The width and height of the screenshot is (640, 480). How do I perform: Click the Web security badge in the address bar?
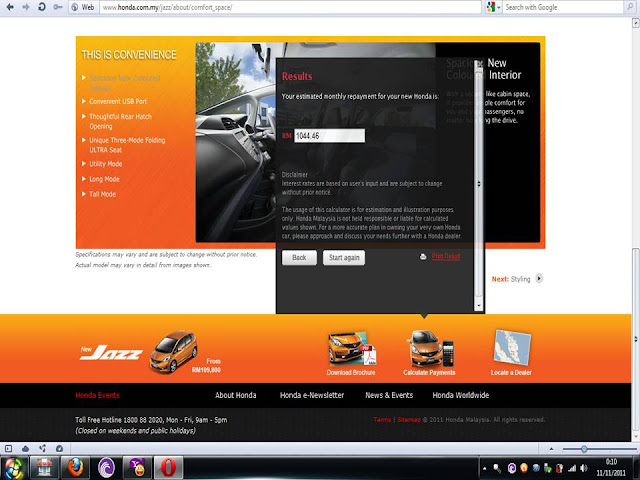coord(82,7)
